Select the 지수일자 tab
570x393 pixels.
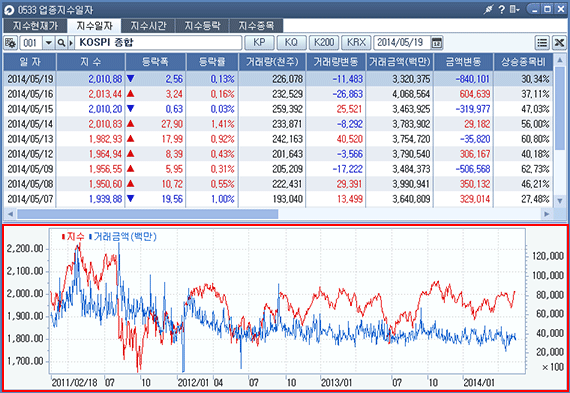click(95, 26)
